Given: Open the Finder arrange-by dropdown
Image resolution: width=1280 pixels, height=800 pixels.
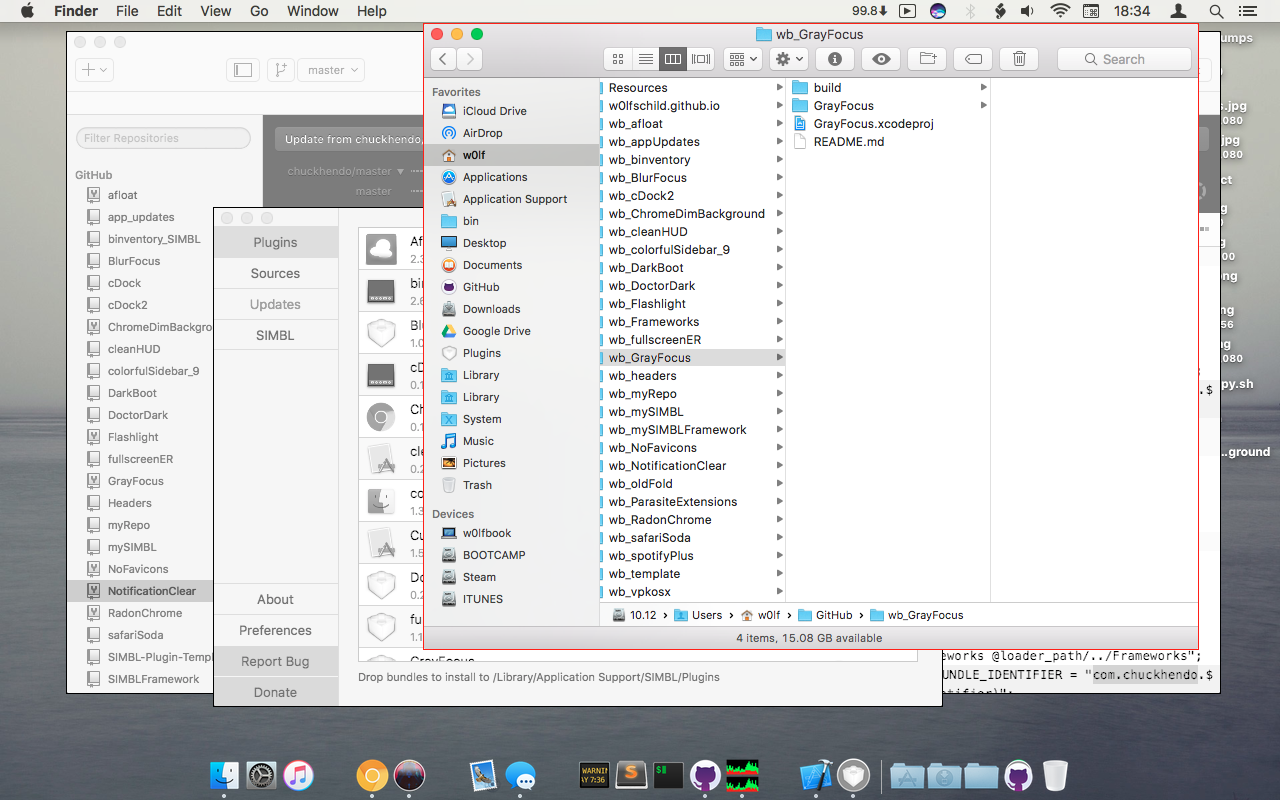Looking at the screenshot, I should pos(743,59).
